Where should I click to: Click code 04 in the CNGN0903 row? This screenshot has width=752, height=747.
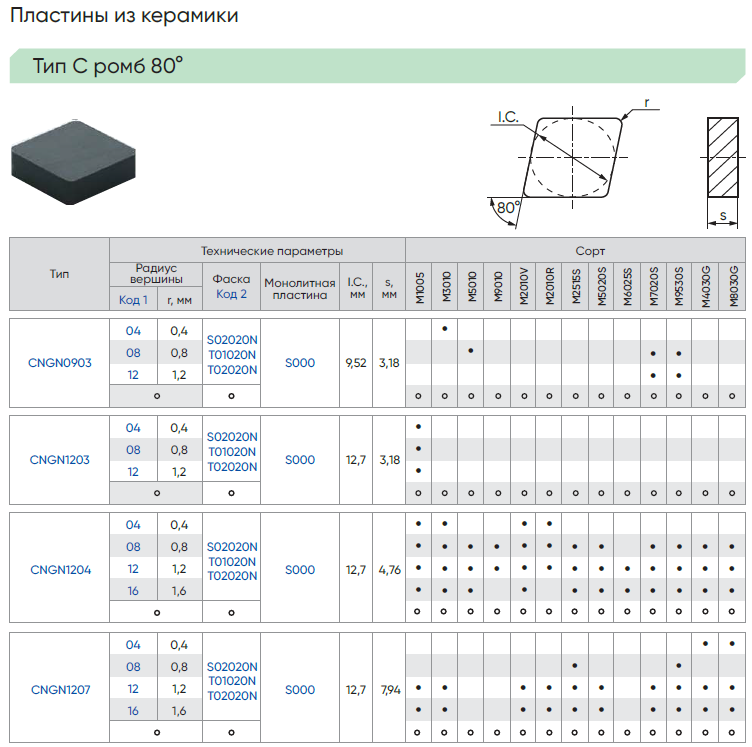click(133, 331)
